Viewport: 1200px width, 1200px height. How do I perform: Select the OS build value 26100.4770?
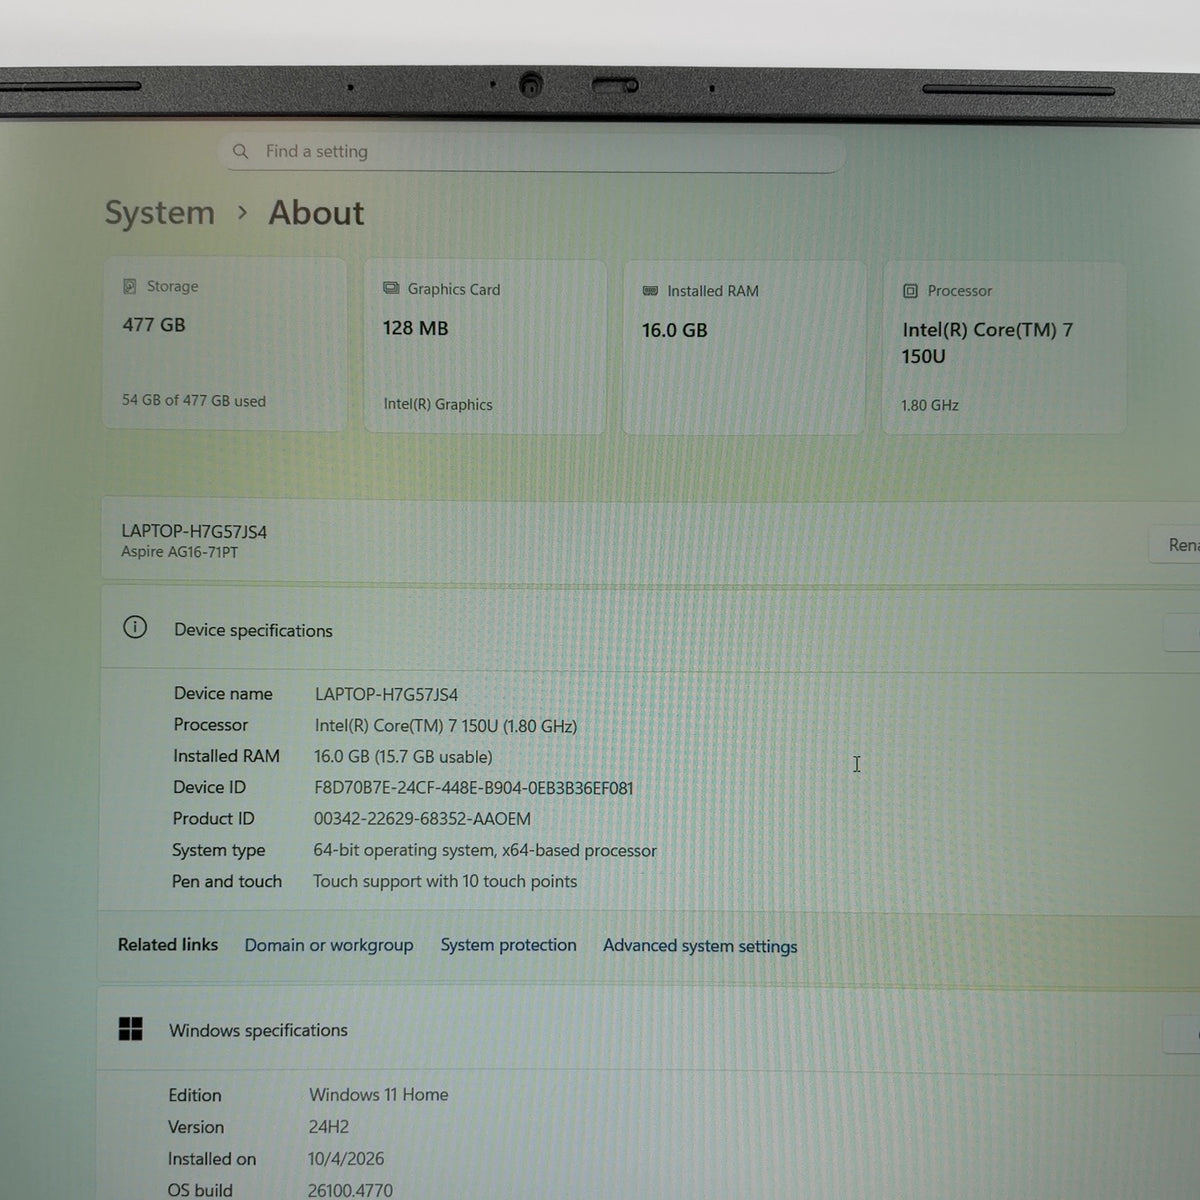click(x=350, y=1190)
